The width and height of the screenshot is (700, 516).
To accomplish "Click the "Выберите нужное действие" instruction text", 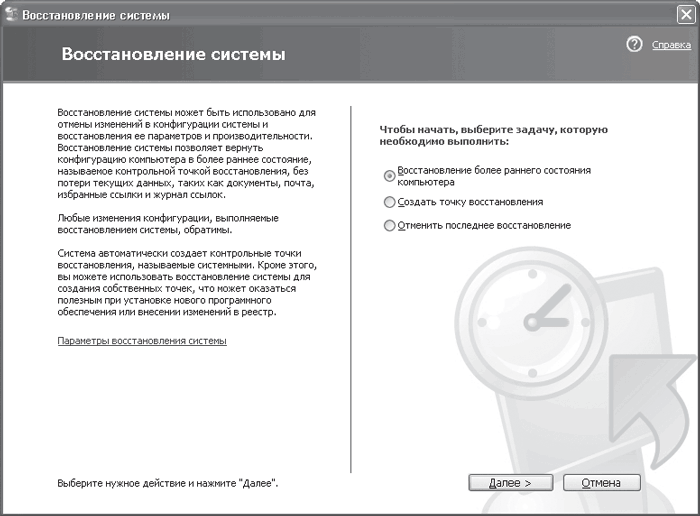I will (x=167, y=483).
